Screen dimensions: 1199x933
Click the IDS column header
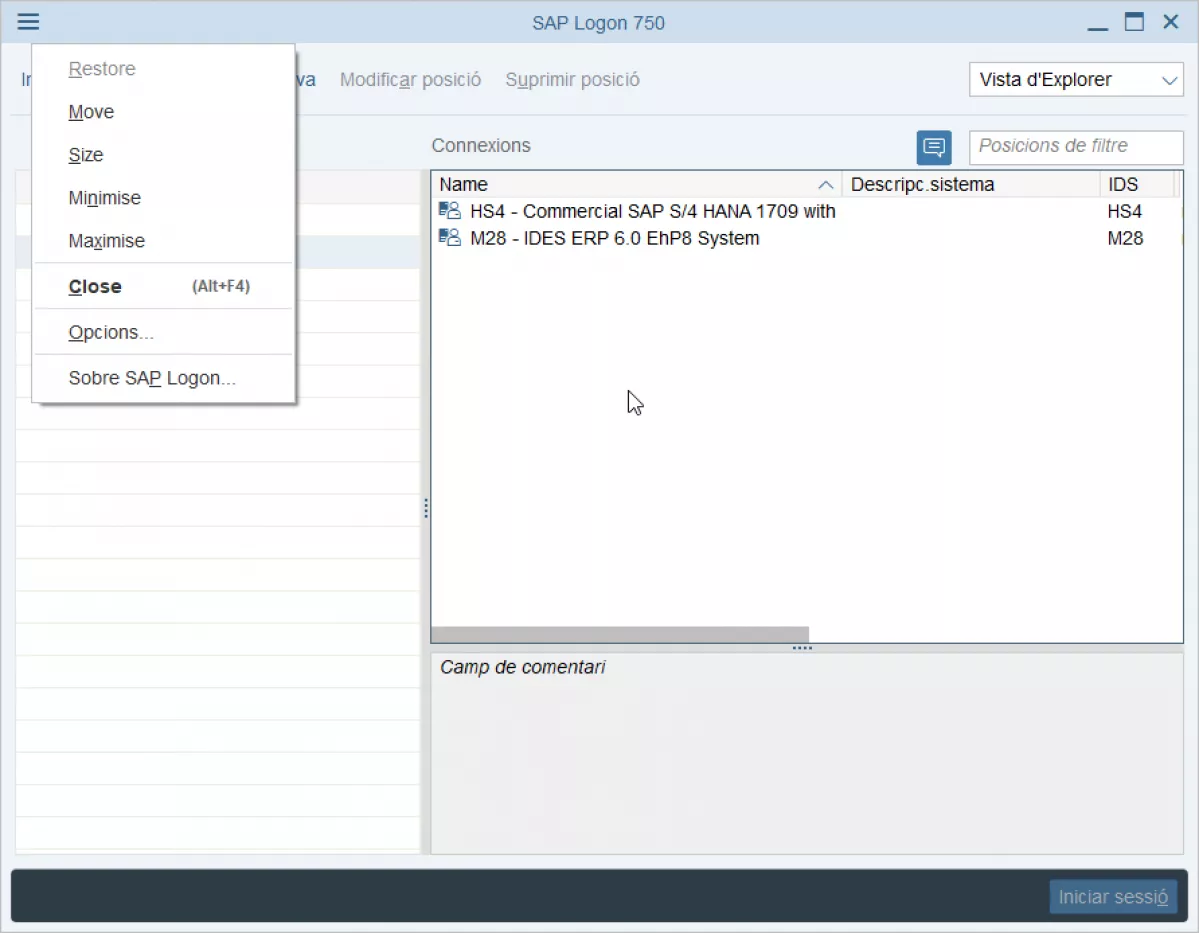pyautogui.click(x=1138, y=184)
